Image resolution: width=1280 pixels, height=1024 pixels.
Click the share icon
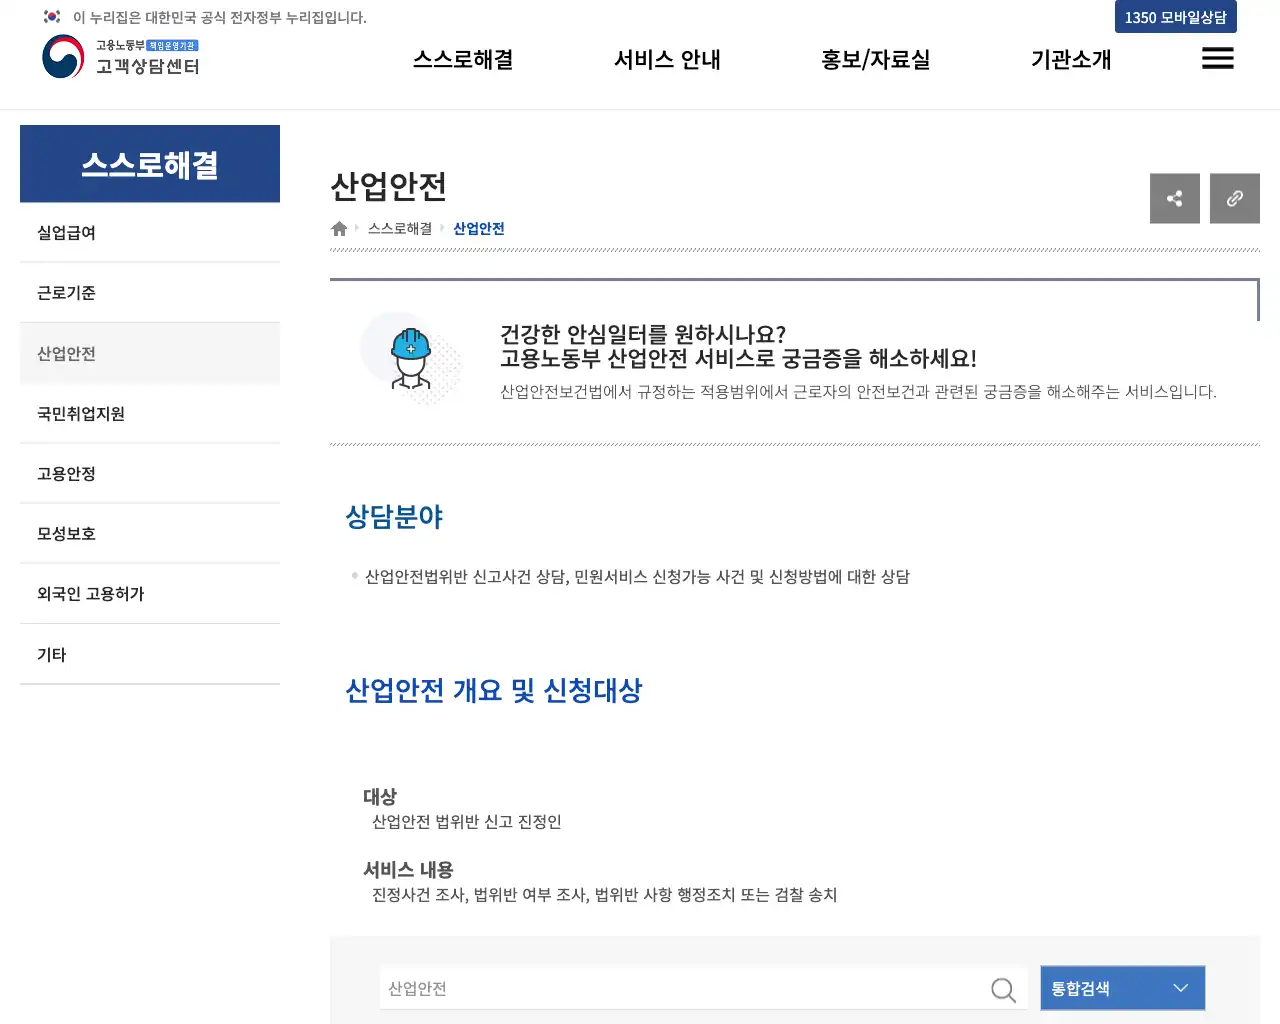[x=1174, y=198]
